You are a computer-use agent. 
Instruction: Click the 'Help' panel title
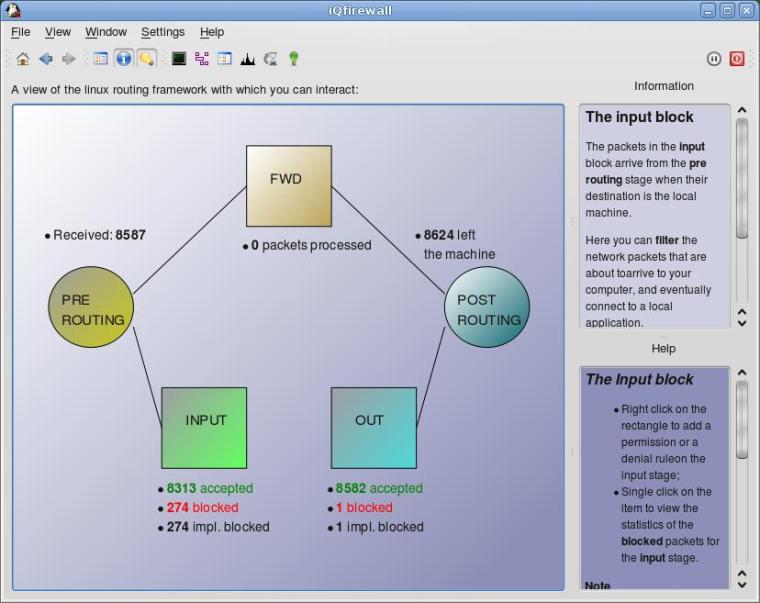tap(664, 349)
